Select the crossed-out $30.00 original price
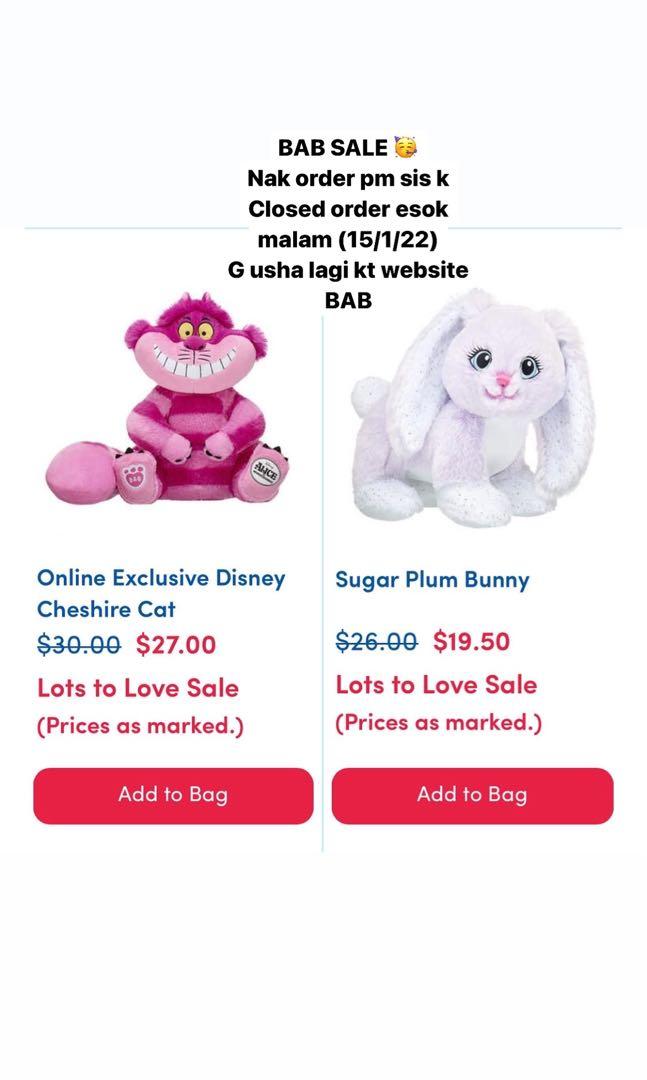Image resolution: width=647 pixels, height=1080 pixels. coord(79,645)
